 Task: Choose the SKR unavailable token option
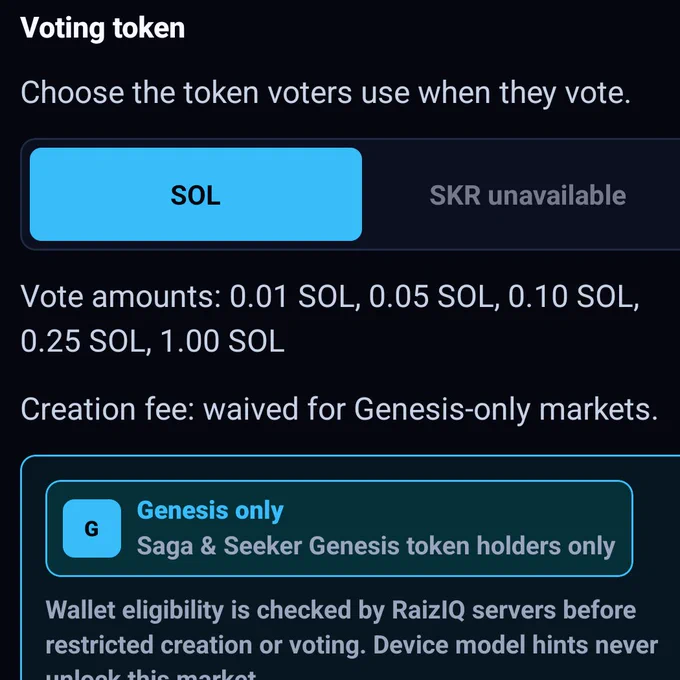tap(527, 195)
